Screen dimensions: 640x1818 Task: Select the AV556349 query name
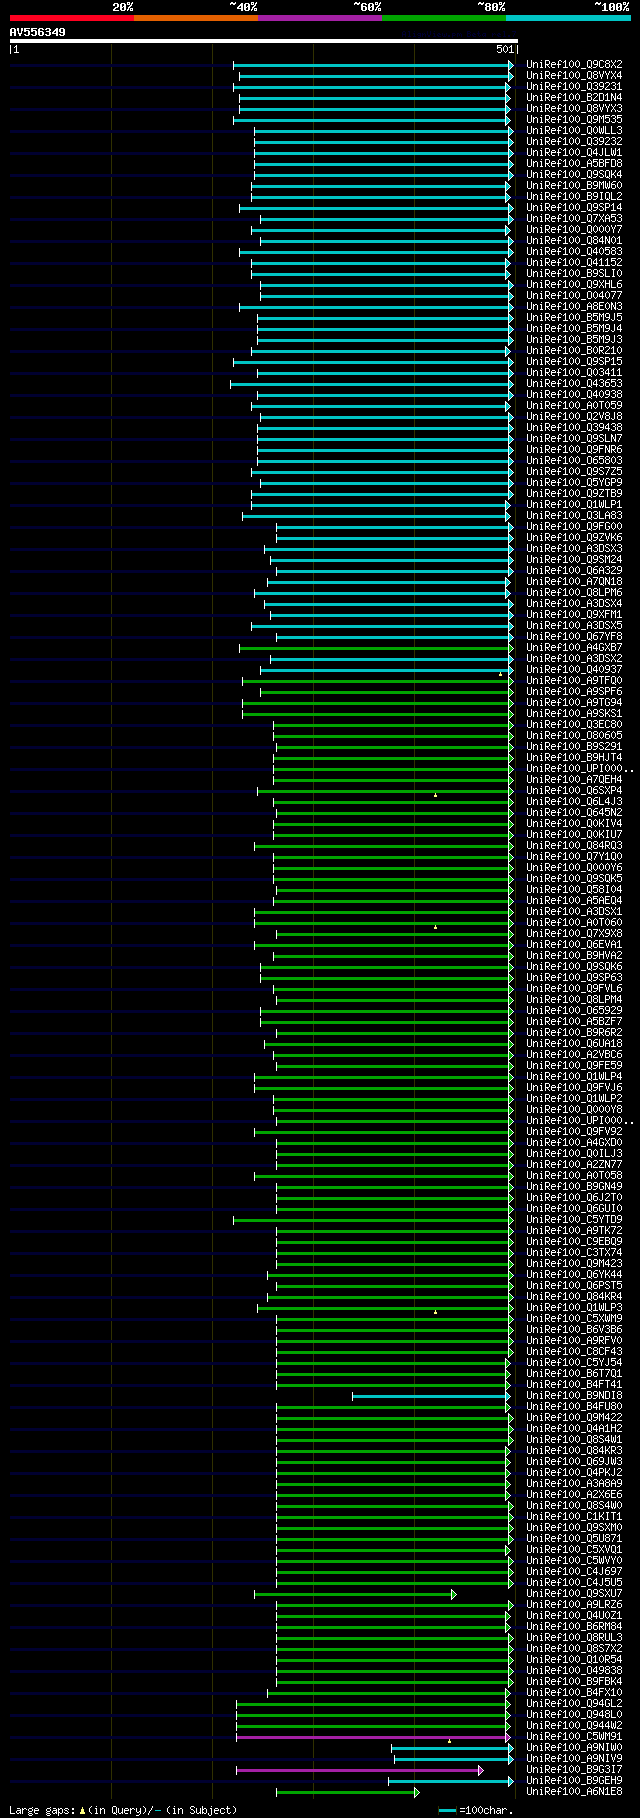(38, 32)
